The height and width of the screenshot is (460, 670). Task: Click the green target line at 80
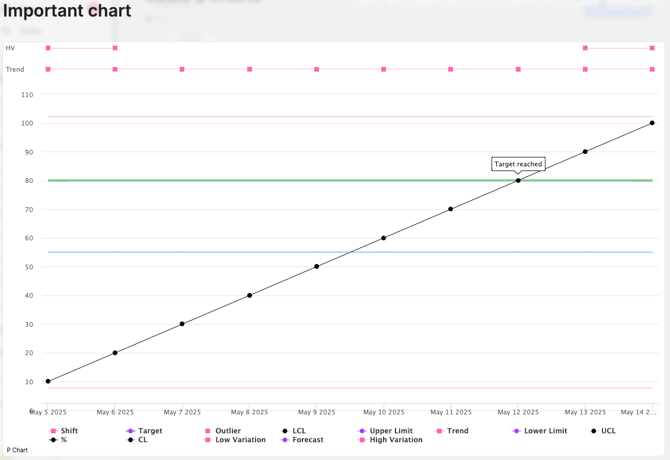(300, 181)
